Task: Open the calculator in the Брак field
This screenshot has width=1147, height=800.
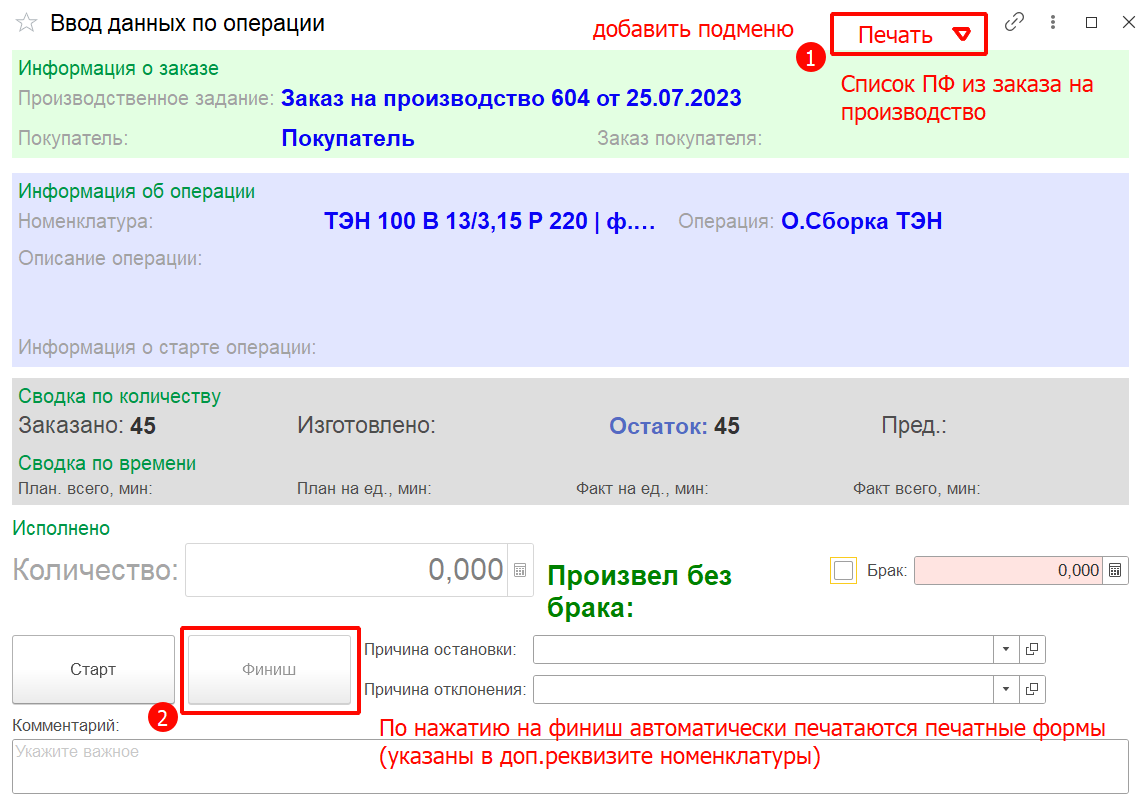Action: pyautogui.click(x=1115, y=570)
